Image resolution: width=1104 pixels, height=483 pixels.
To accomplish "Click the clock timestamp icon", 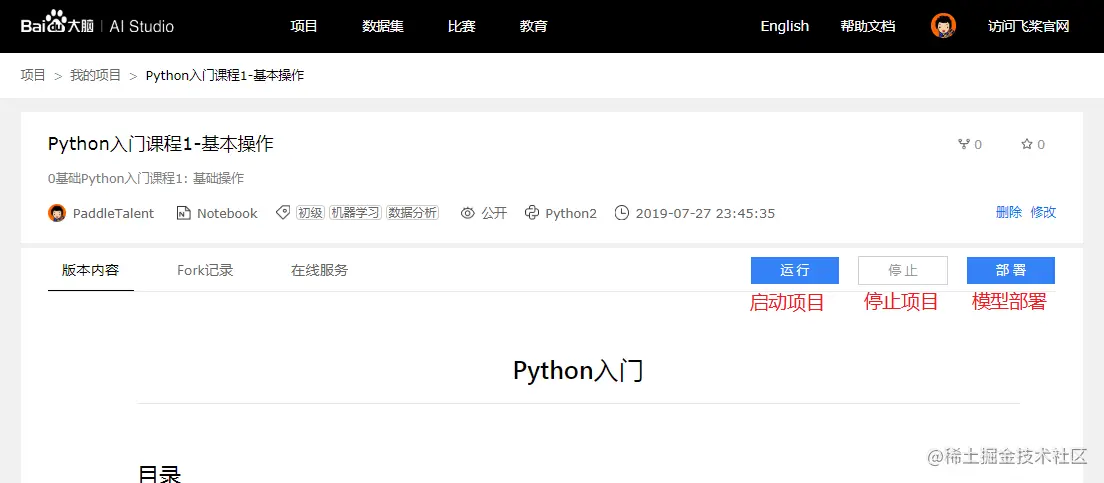I will (622, 213).
